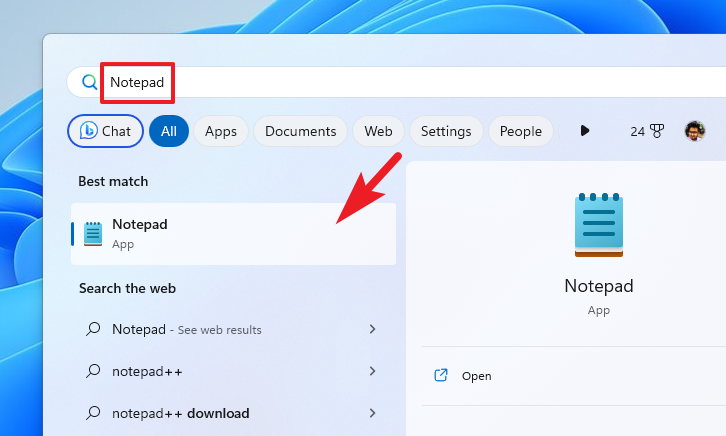The height and width of the screenshot is (436, 726).
Task: Switch to Apps filter
Action: click(221, 131)
